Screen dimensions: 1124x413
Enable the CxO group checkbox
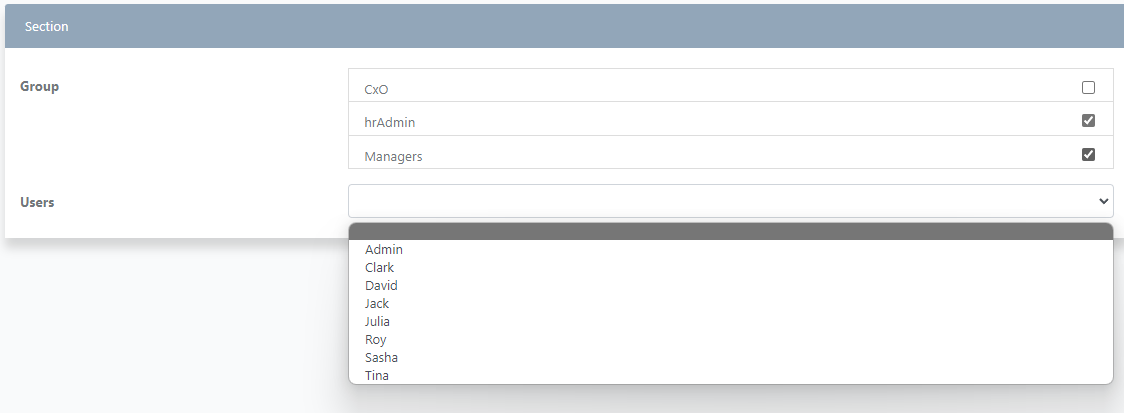click(1088, 87)
